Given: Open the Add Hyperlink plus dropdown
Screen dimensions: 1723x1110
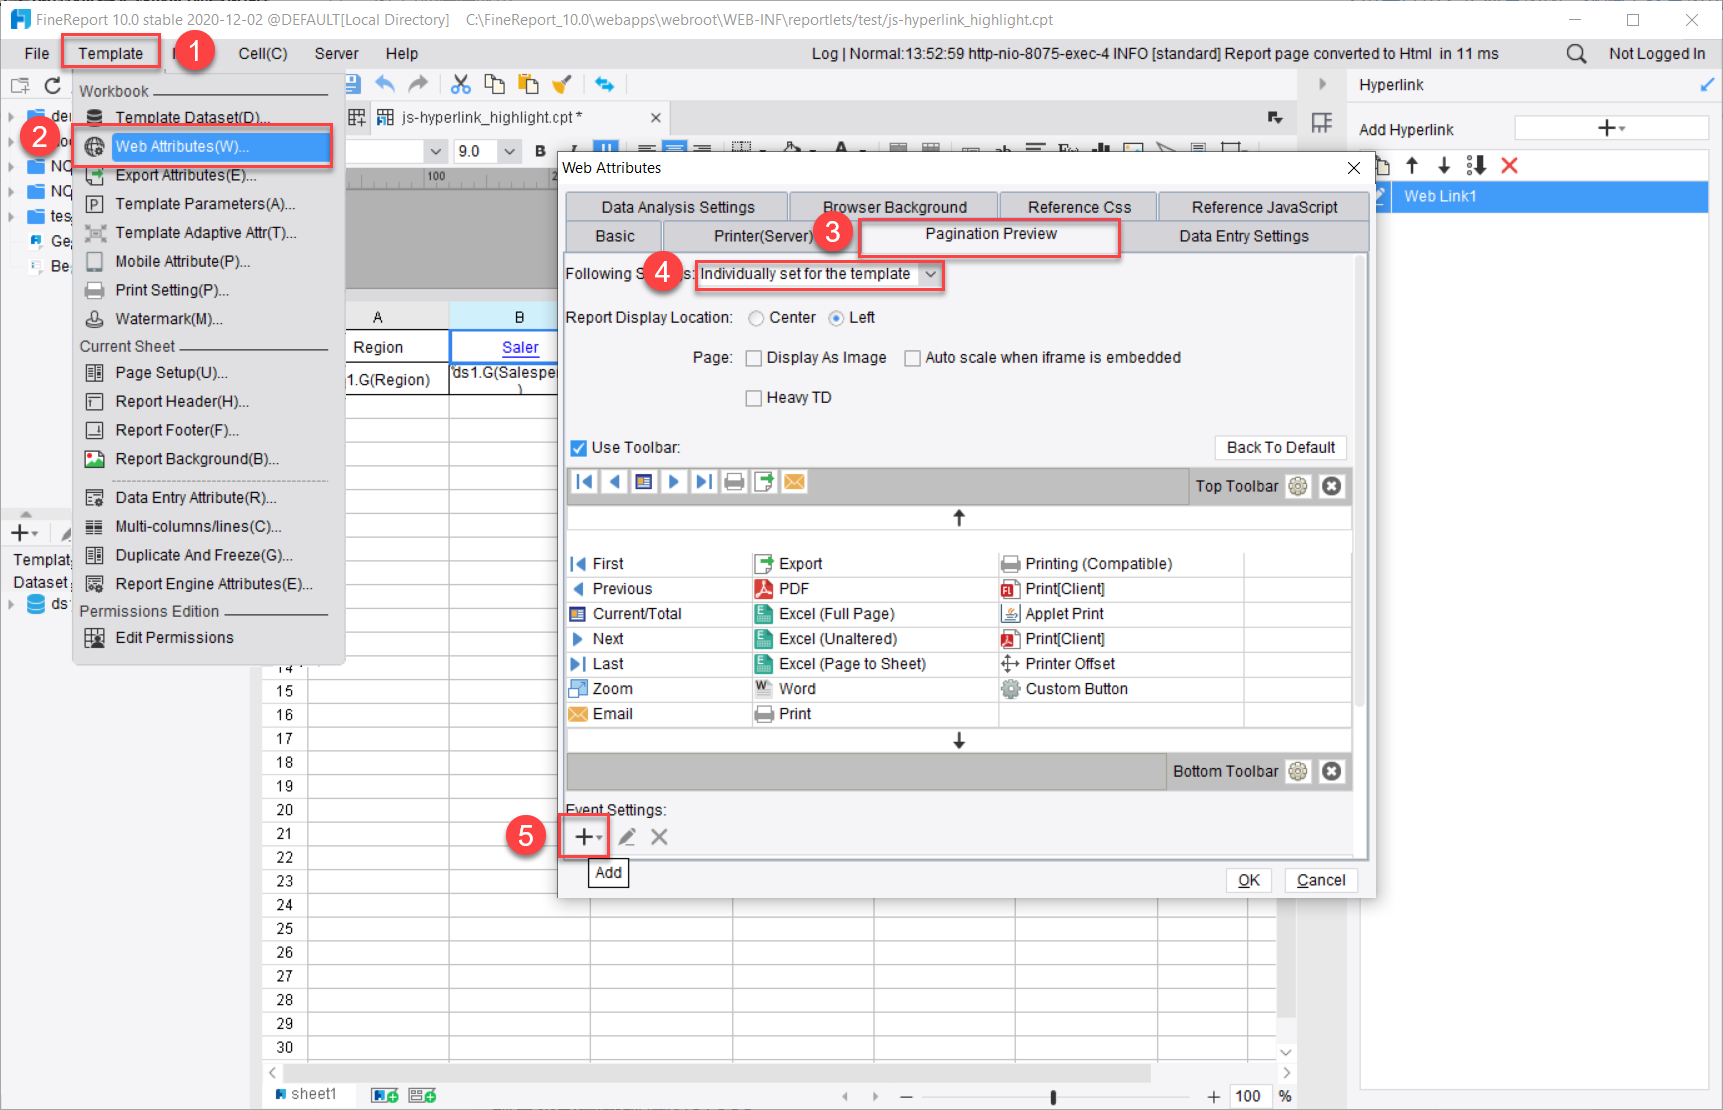Looking at the screenshot, I should [x=1610, y=128].
